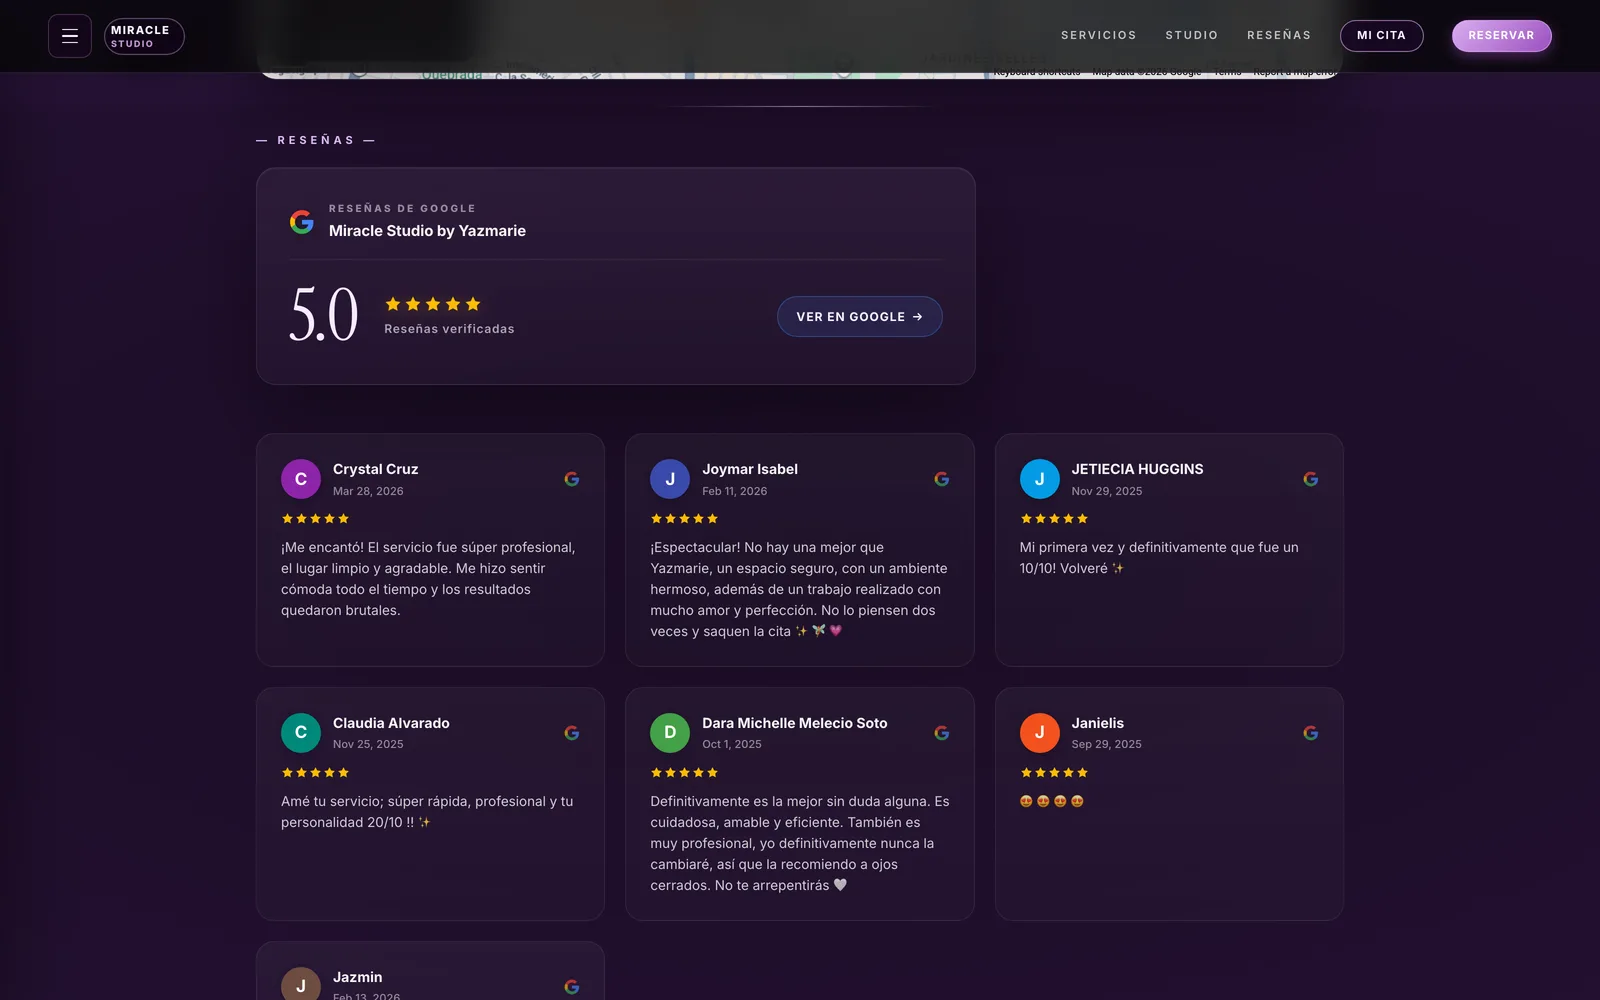1600x1000 pixels.
Task: Click Joymar Isabel's blue J avatar
Action: [x=670, y=479]
